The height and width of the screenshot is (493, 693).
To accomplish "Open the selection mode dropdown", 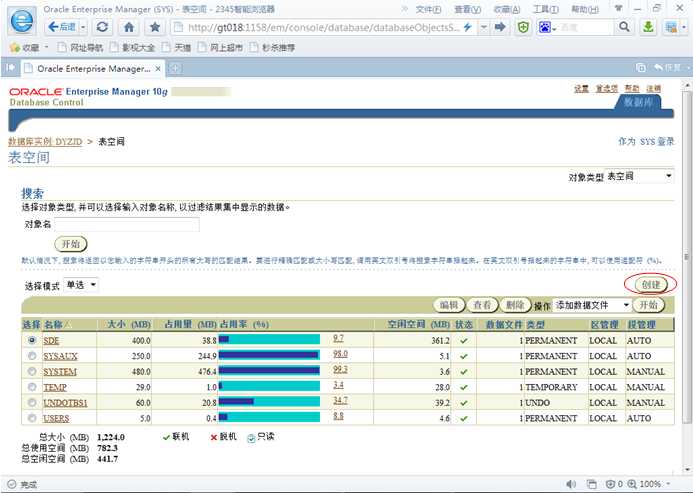I will coord(81,285).
